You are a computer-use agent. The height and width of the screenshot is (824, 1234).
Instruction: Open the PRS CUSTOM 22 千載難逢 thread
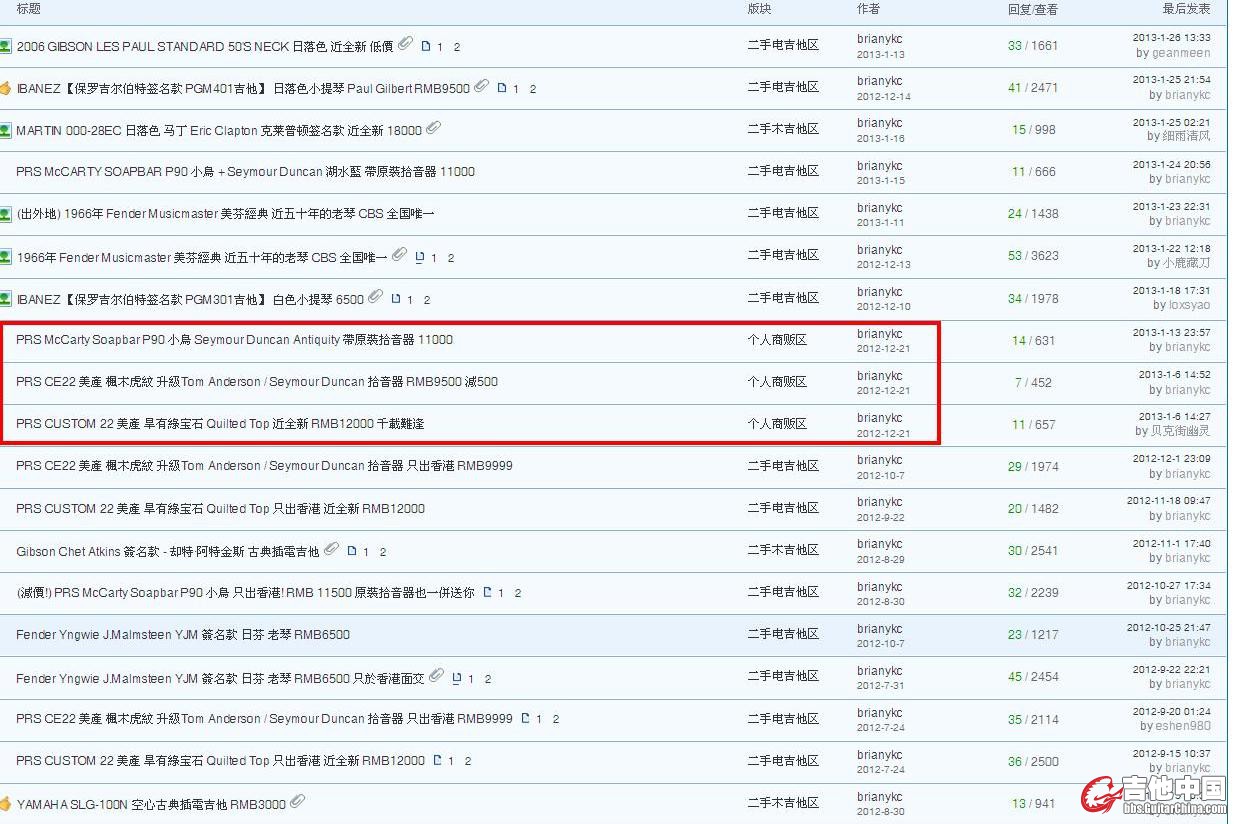coord(220,424)
